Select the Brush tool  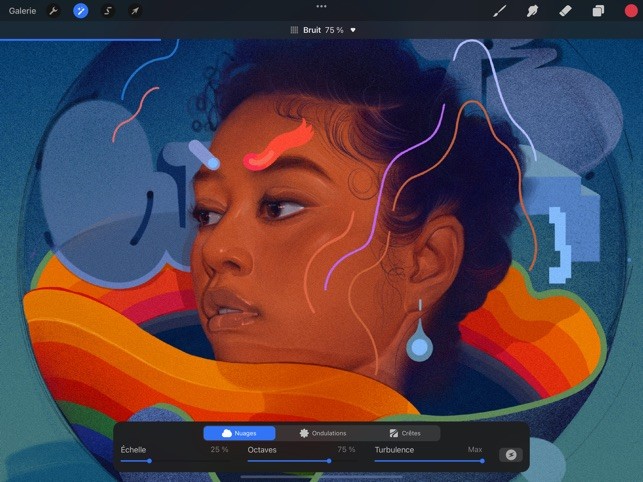click(x=499, y=11)
